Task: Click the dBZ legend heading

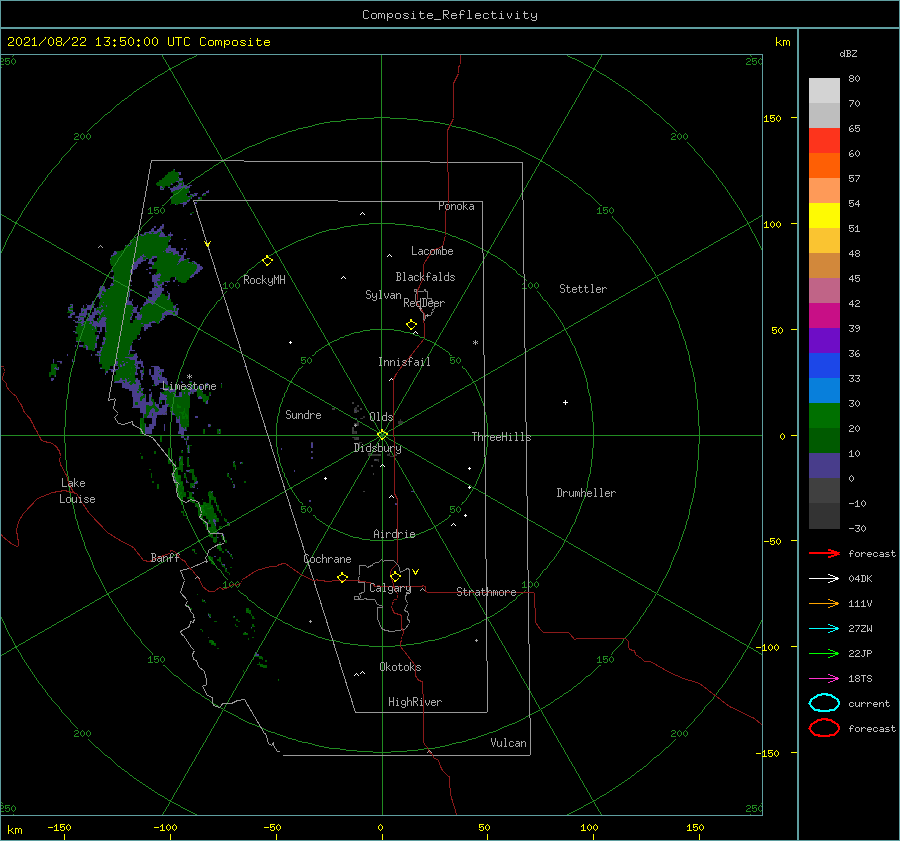Action: click(x=848, y=53)
